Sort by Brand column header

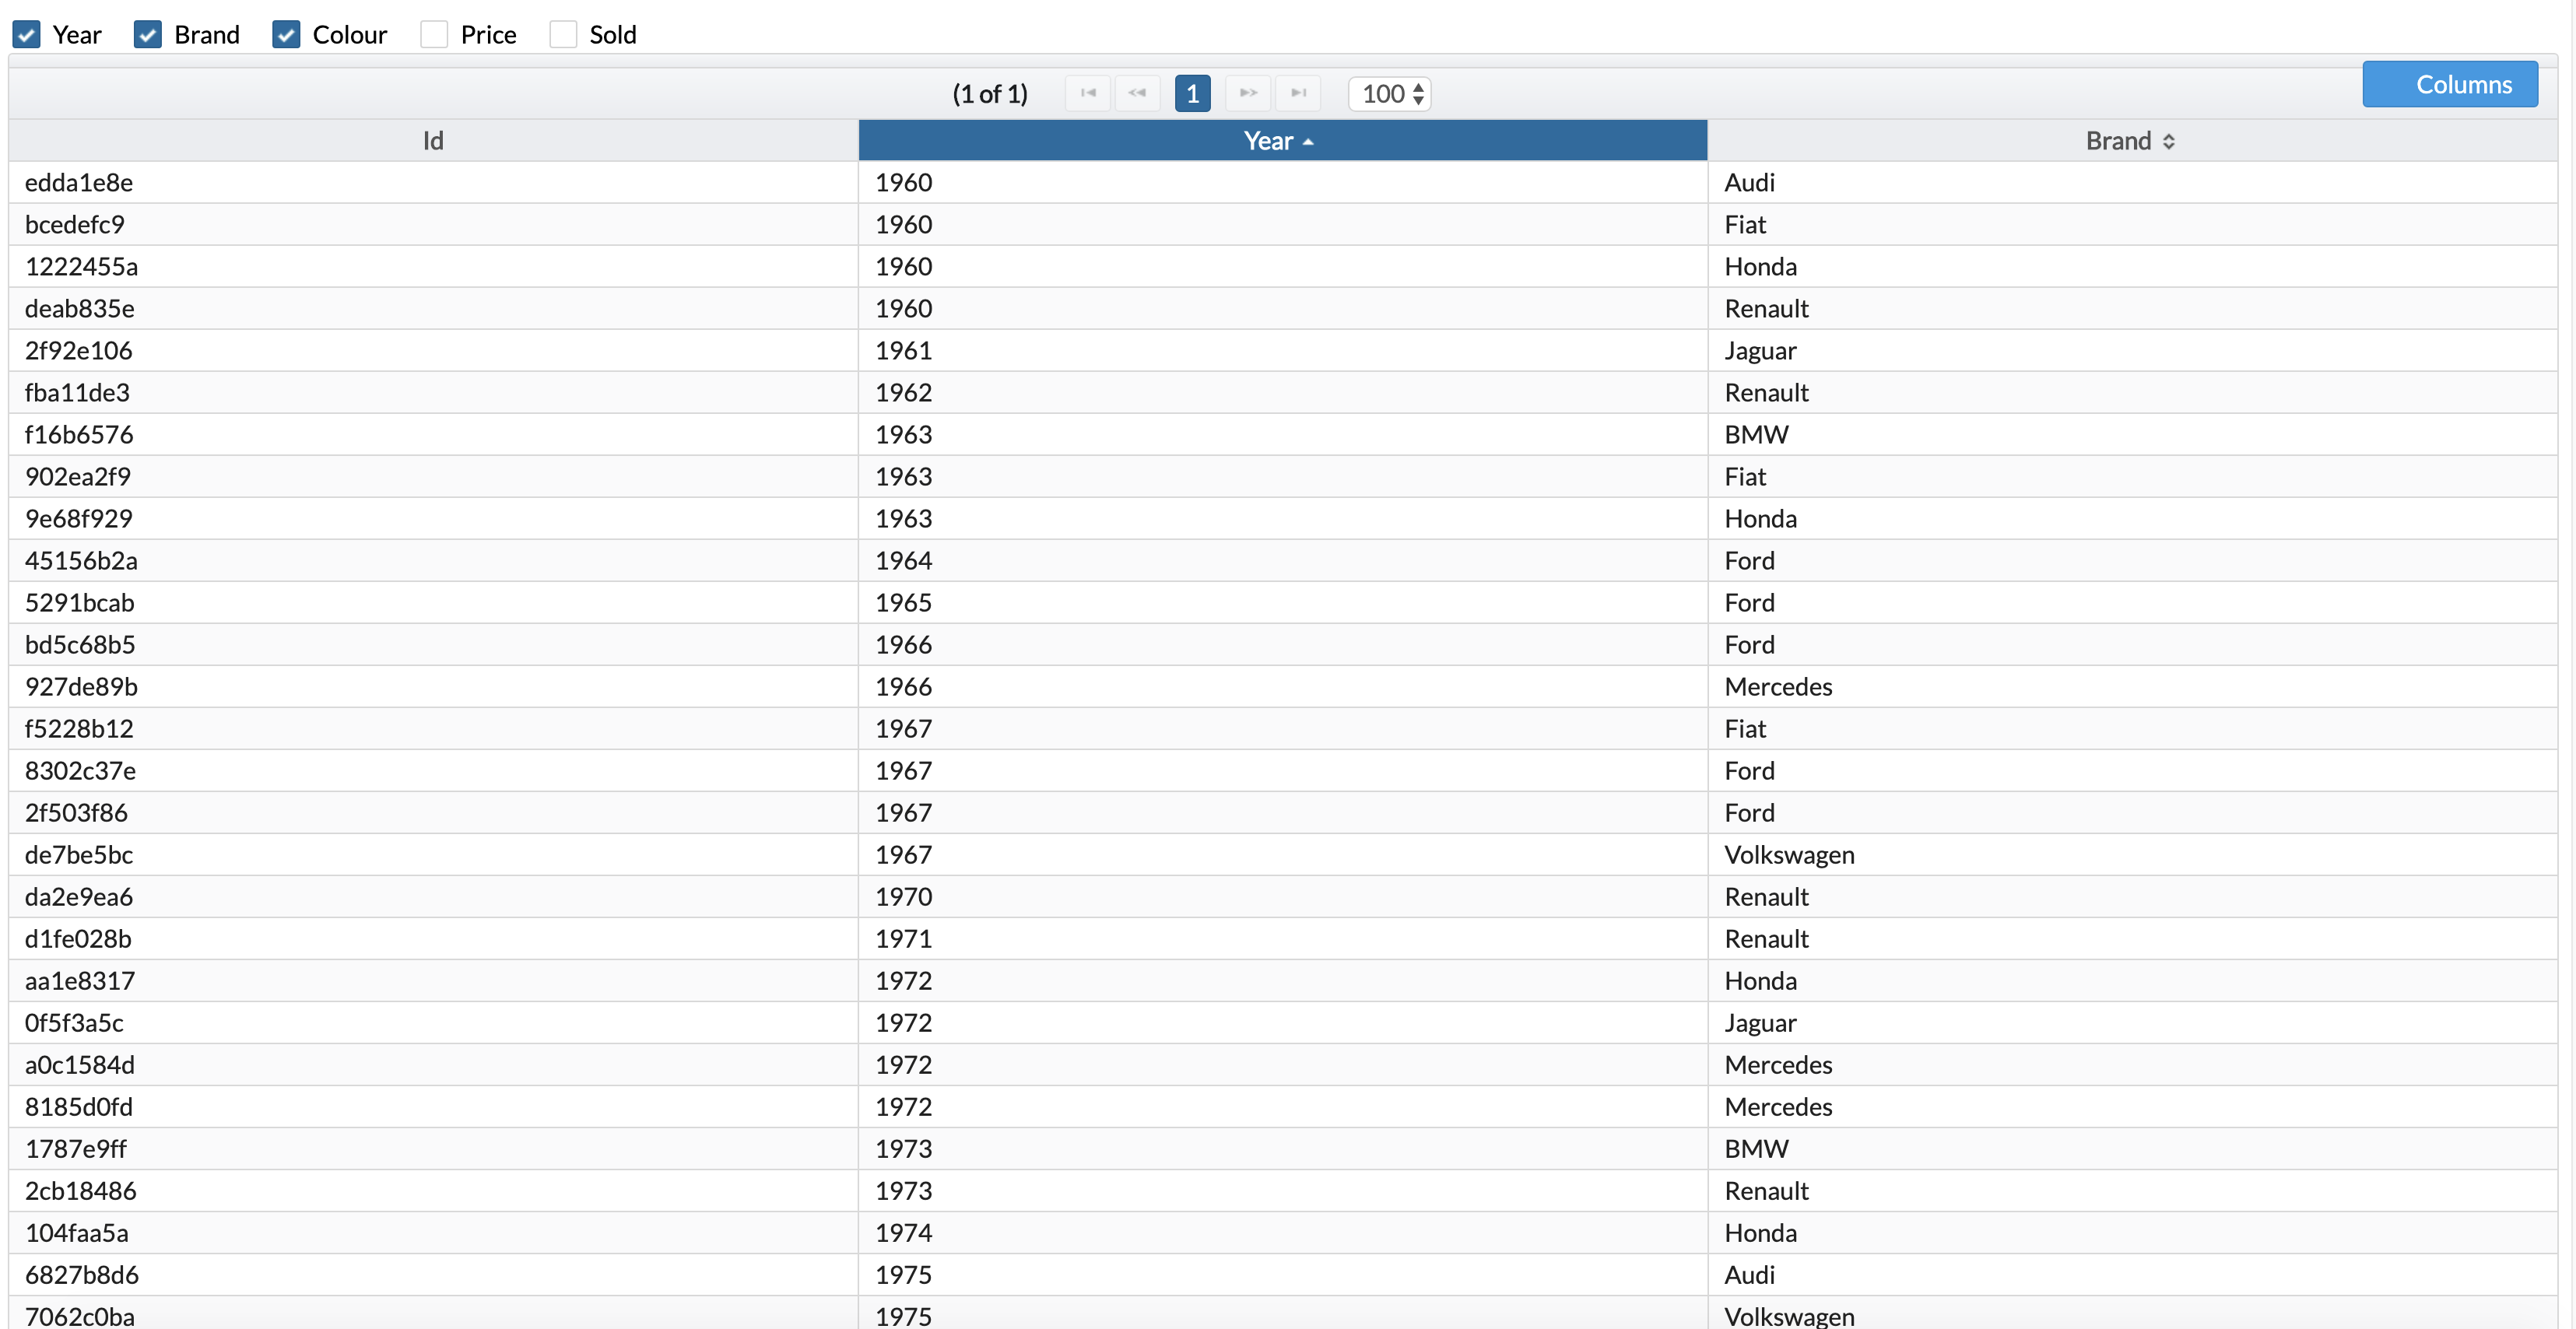2132,141
